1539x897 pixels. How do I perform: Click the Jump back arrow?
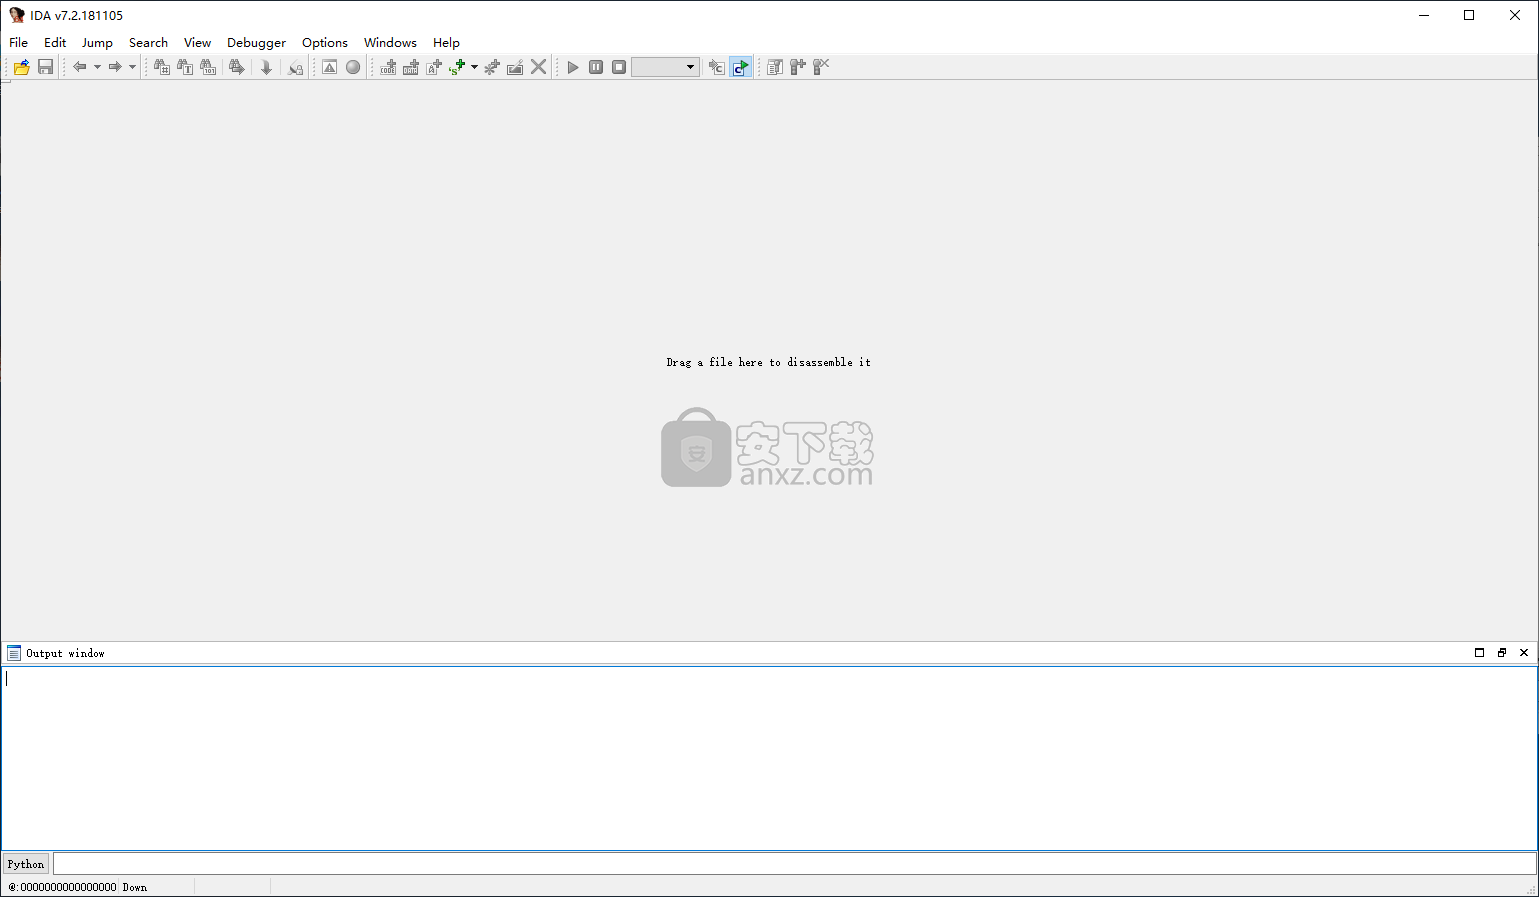coord(79,67)
